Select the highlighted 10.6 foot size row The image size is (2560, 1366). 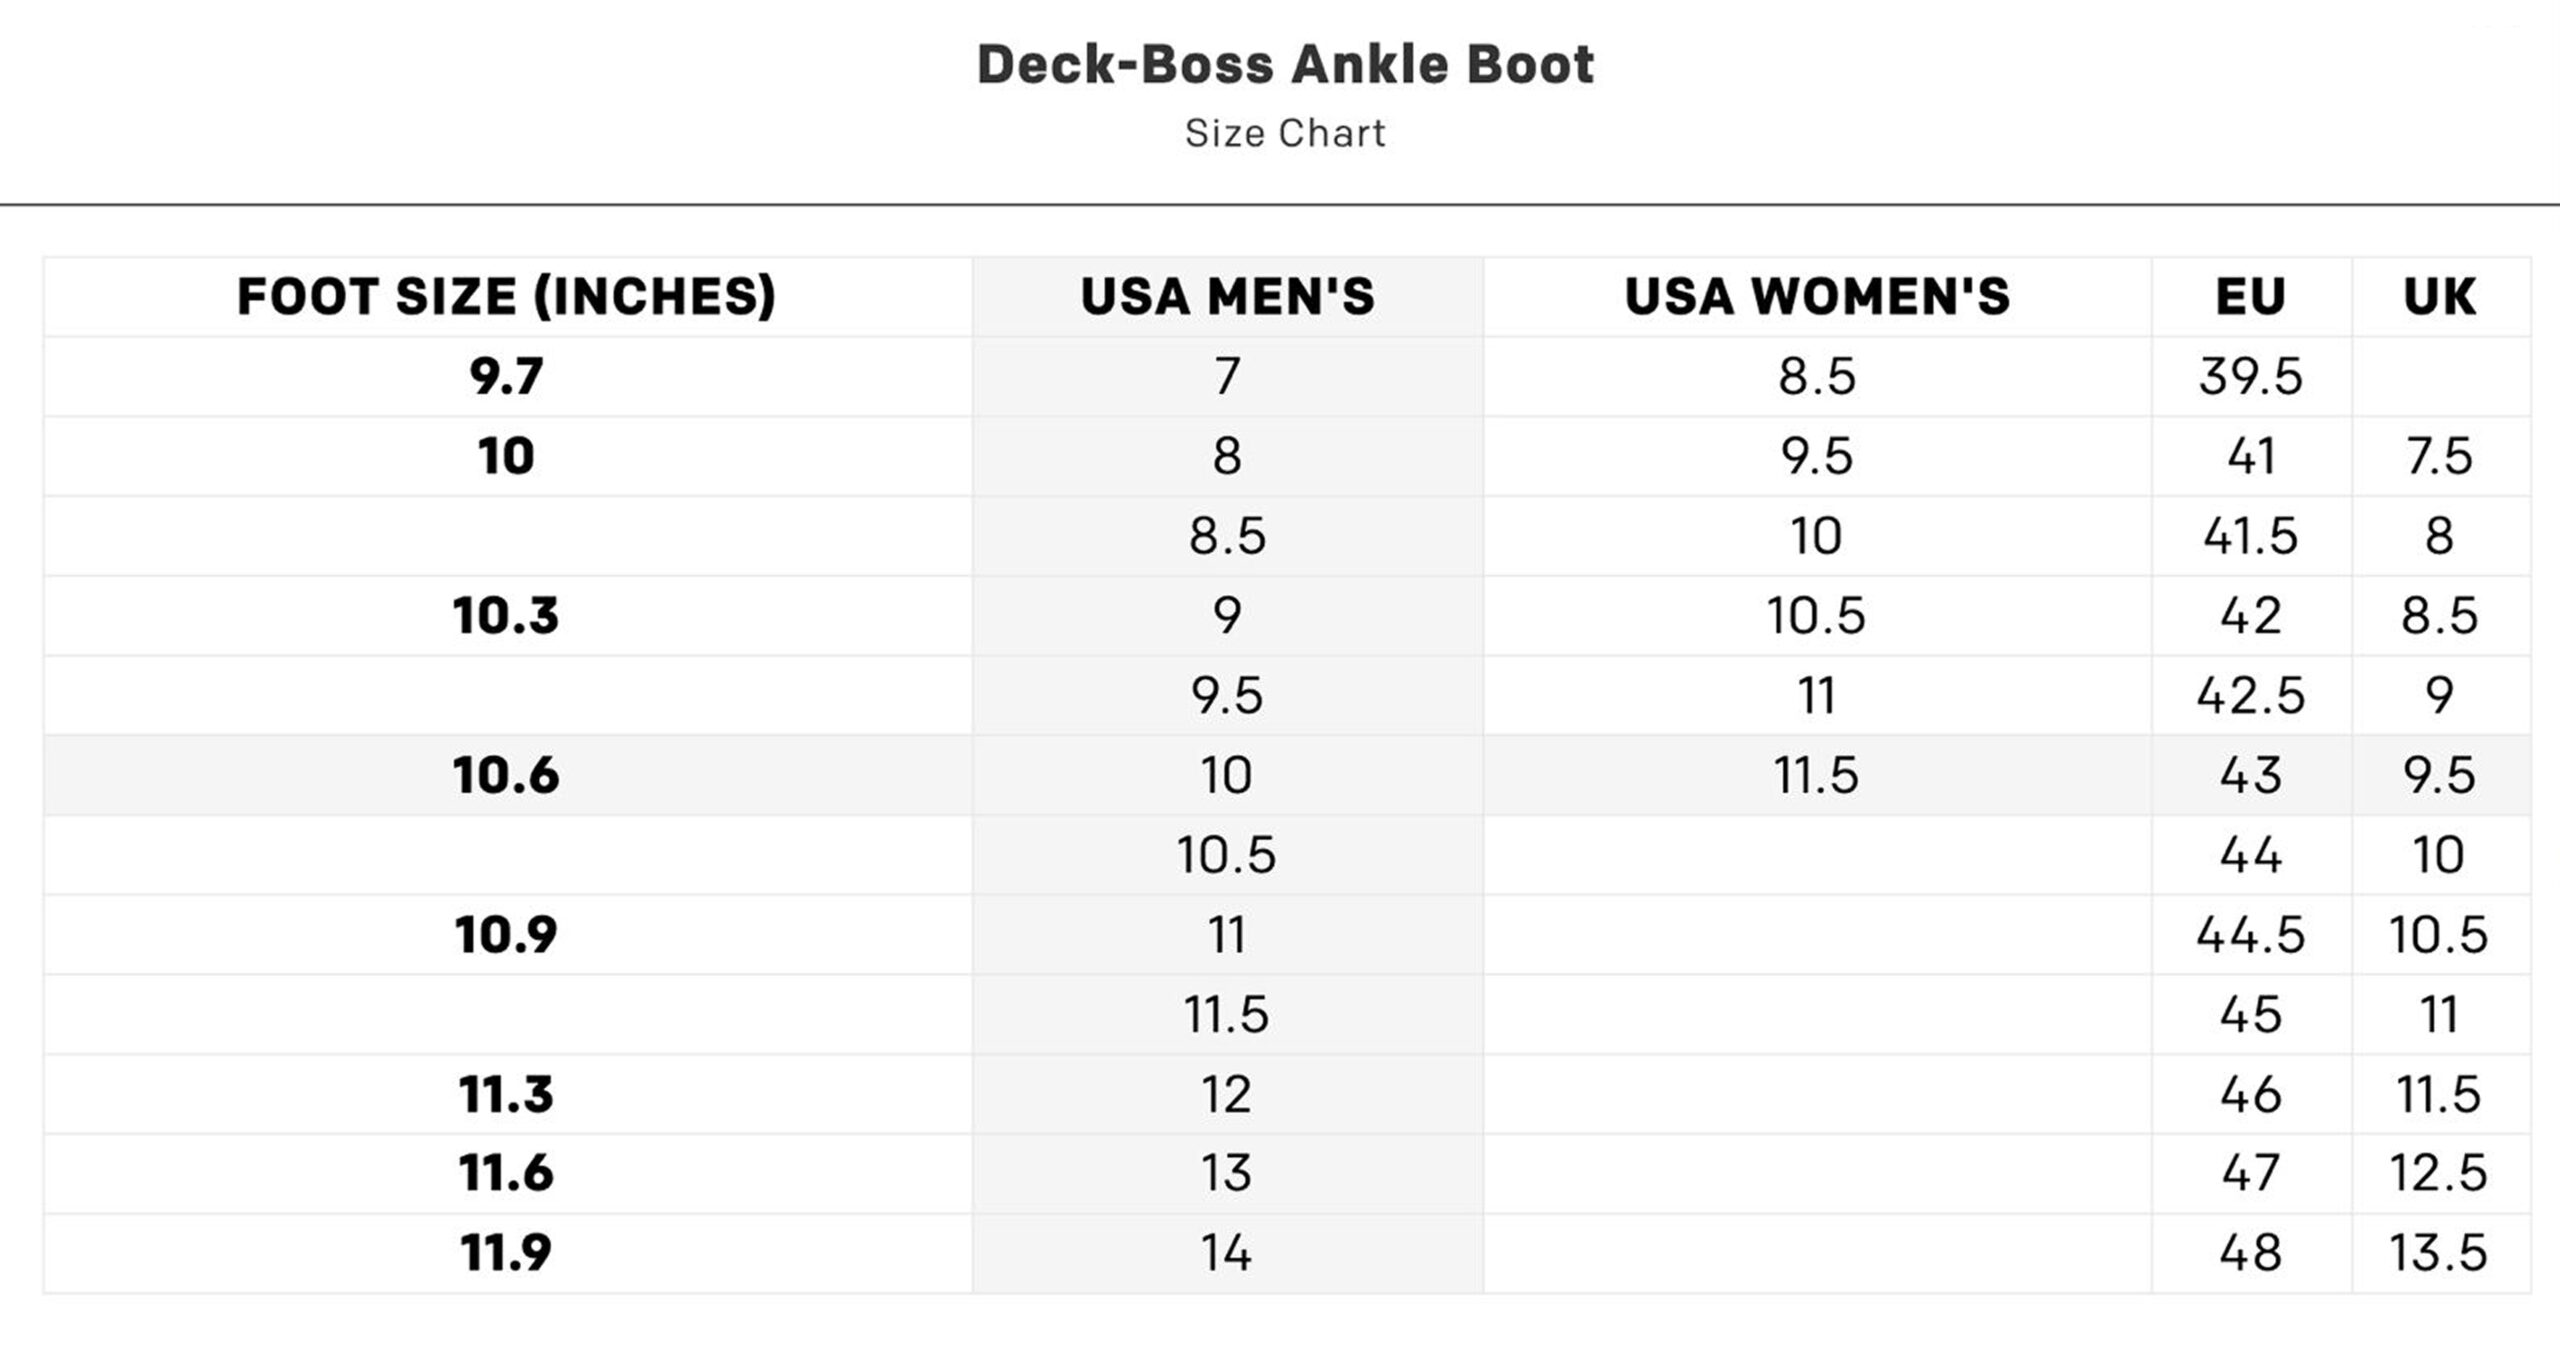coord(1287,775)
